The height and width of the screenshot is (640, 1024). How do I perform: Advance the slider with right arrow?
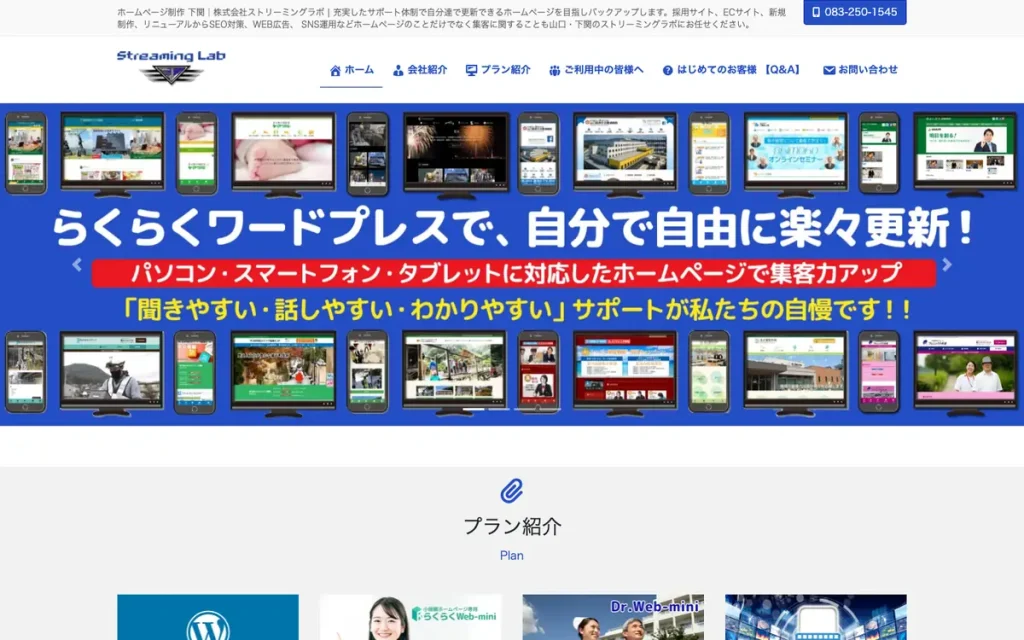tap(947, 264)
